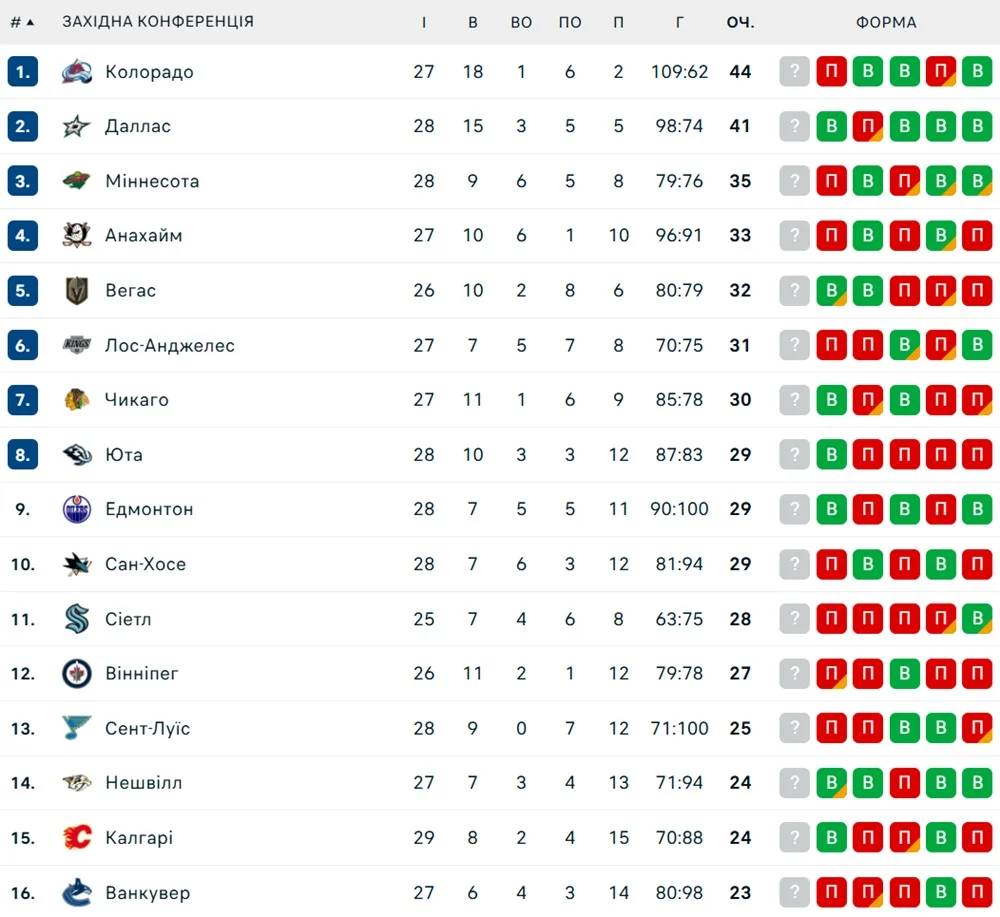Click the Edmonton Oilers team logo

pos(77,509)
